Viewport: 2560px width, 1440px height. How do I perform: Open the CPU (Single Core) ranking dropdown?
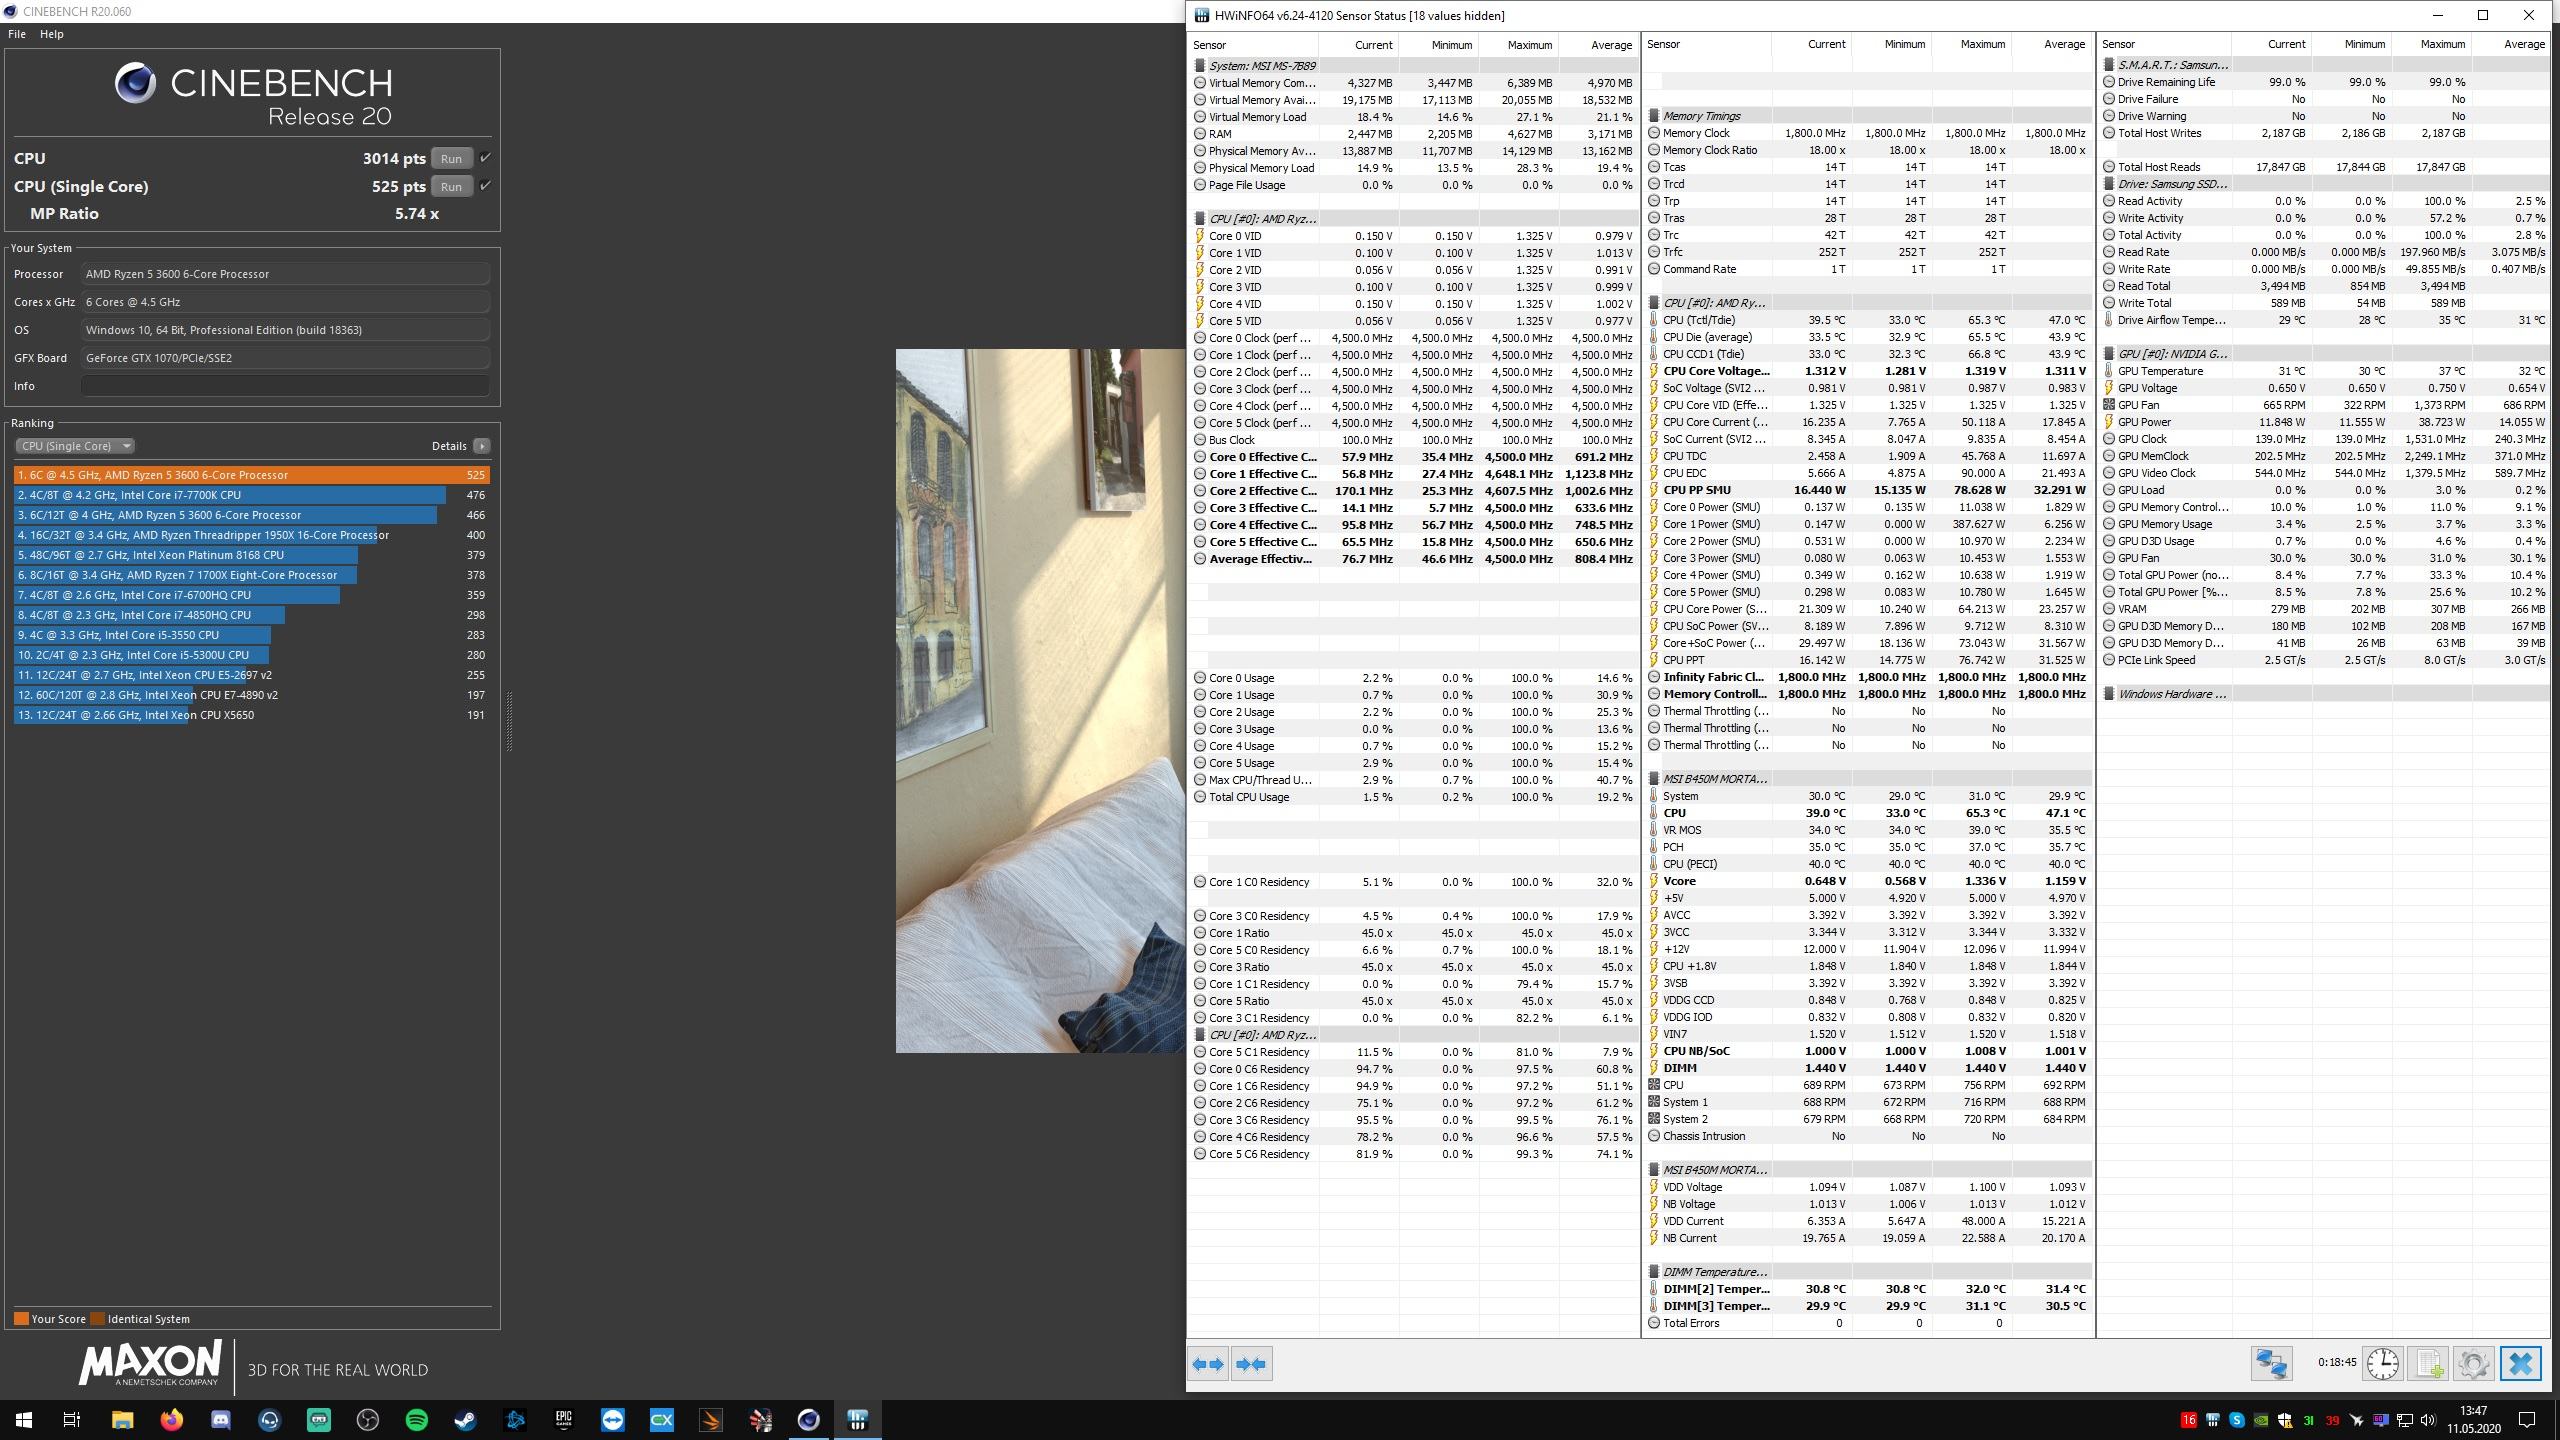point(74,446)
